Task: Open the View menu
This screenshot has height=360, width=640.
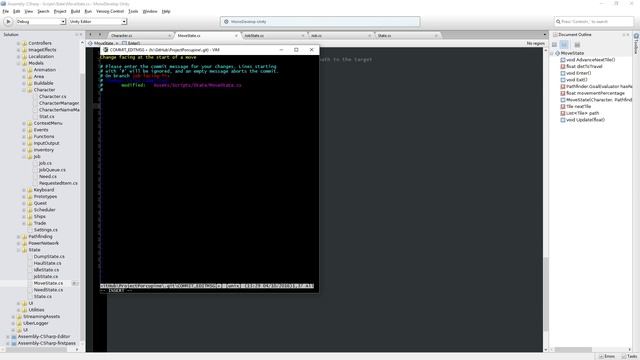Action: (x=29, y=11)
